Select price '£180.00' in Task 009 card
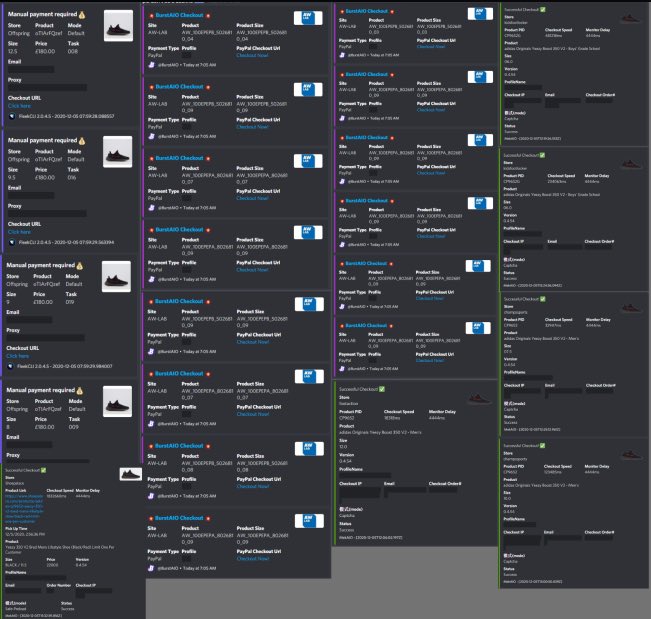Screen dimensions: 651x619 pos(44,427)
